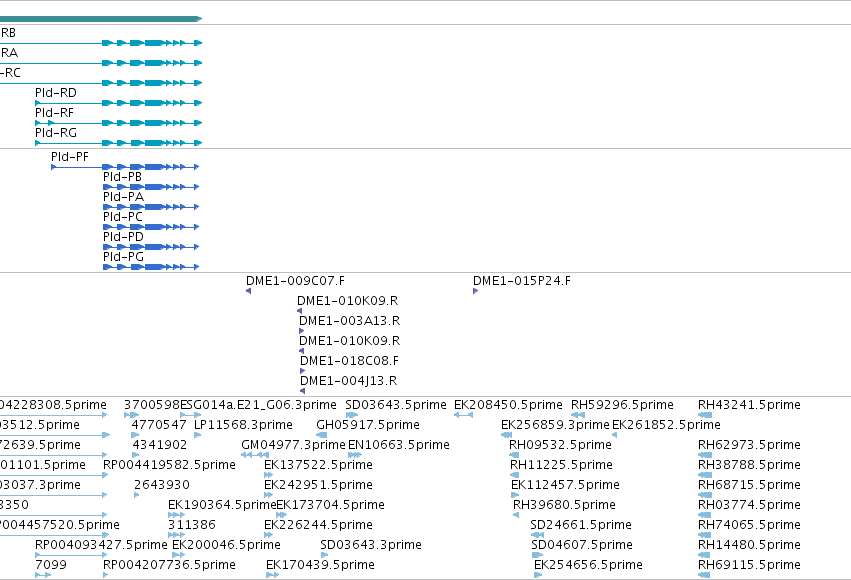The height and width of the screenshot is (580, 851).
Task: Click RH69115.5prime EST label
Action: 750,565
